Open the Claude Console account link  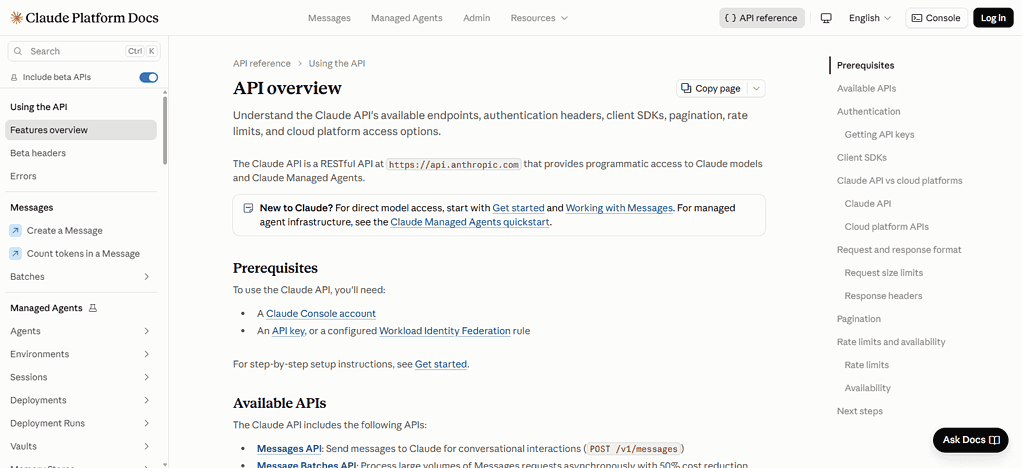click(321, 314)
